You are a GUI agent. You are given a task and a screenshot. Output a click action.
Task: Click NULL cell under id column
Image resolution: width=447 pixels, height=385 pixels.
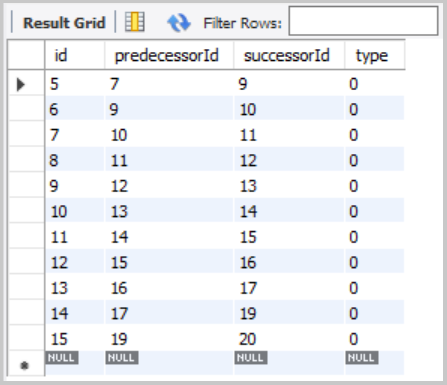tap(75, 363)
